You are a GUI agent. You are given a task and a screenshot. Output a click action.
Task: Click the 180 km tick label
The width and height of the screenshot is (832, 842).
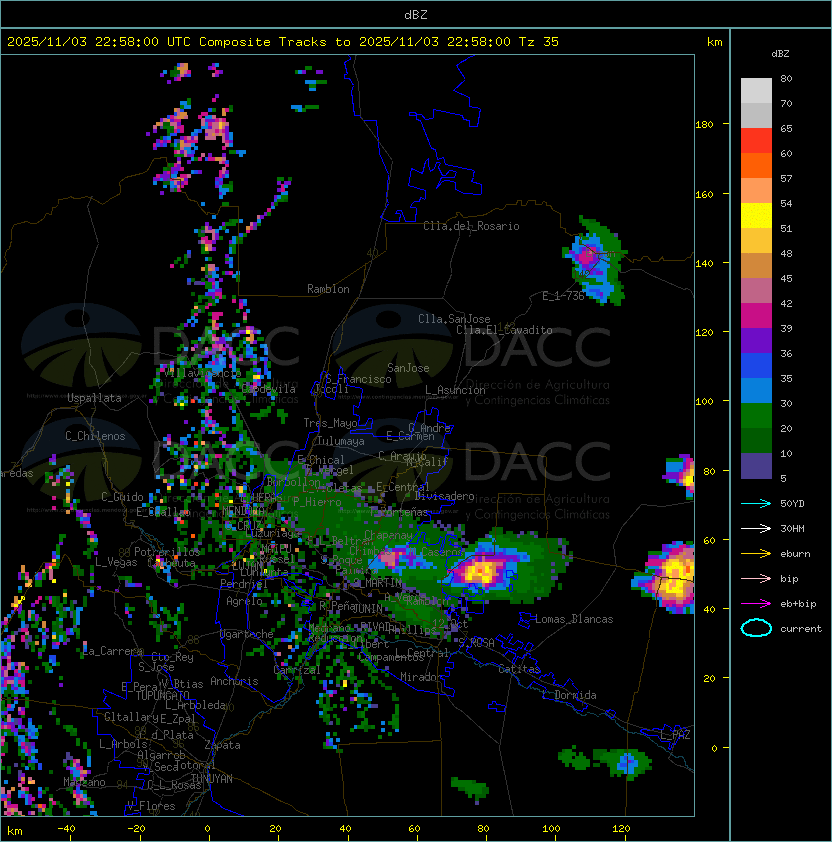[704, 125]
